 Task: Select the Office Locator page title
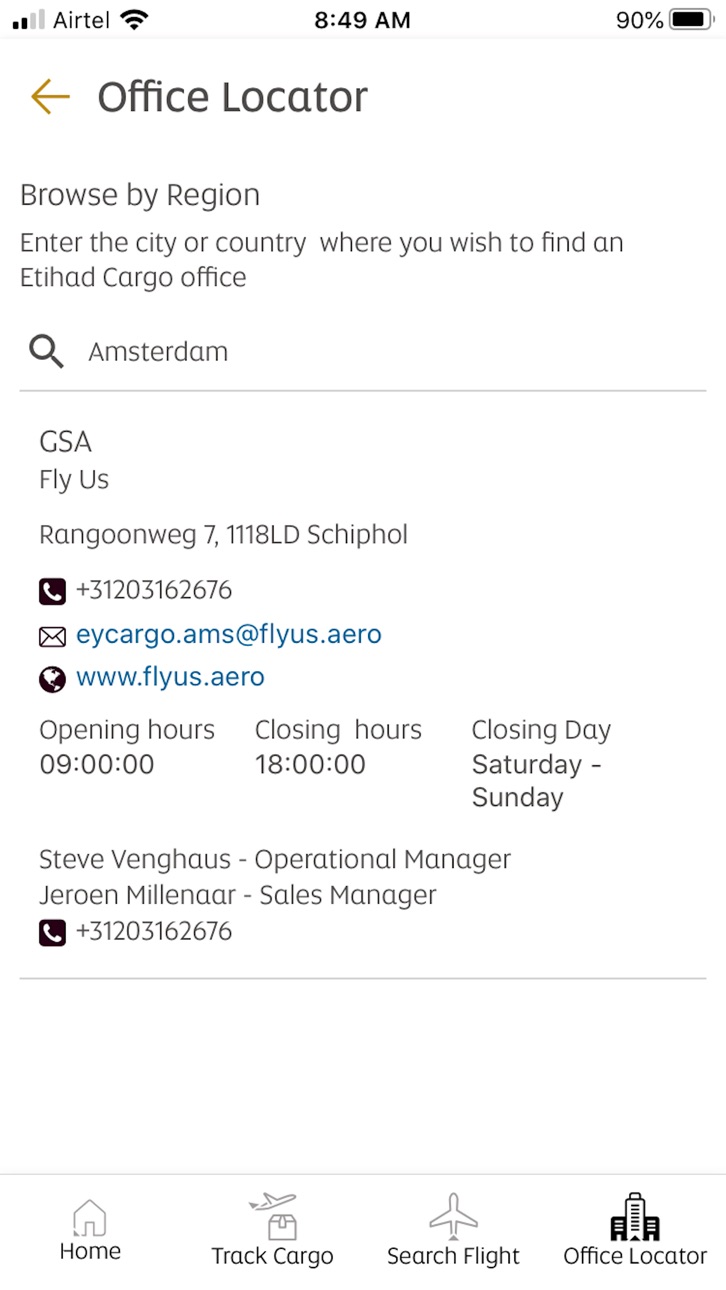[232, 97]
